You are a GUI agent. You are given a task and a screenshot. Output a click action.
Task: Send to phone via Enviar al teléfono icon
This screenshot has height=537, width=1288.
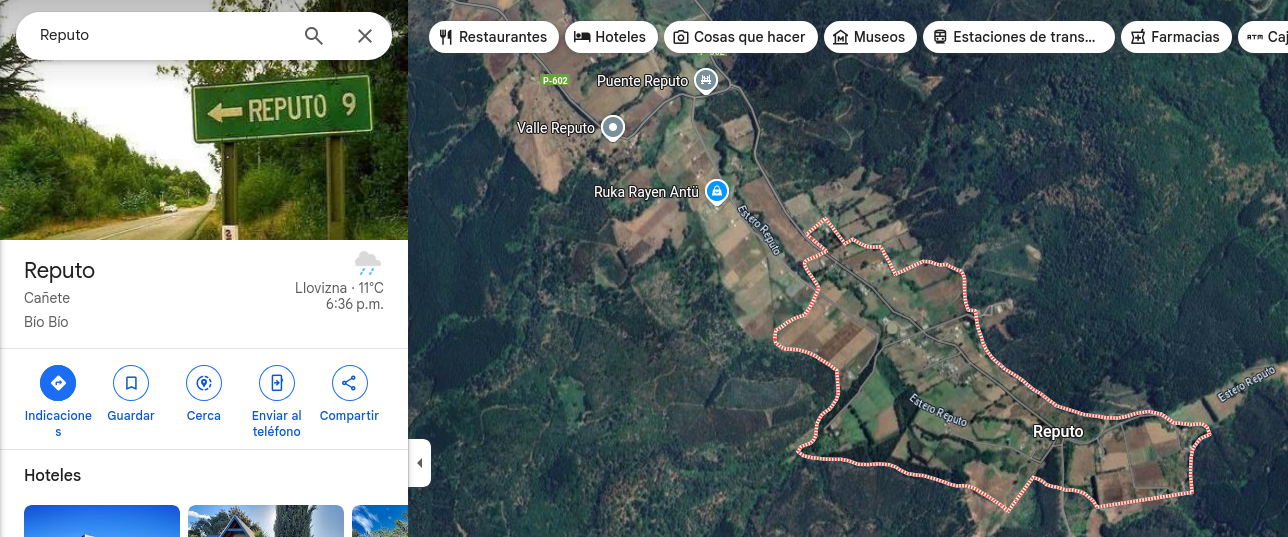coord(277,383)
